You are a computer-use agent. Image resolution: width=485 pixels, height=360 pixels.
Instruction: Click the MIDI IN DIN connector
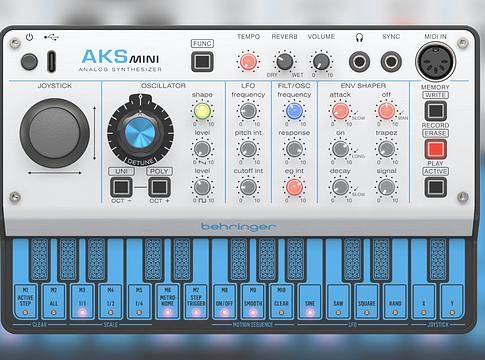(435, 62)
